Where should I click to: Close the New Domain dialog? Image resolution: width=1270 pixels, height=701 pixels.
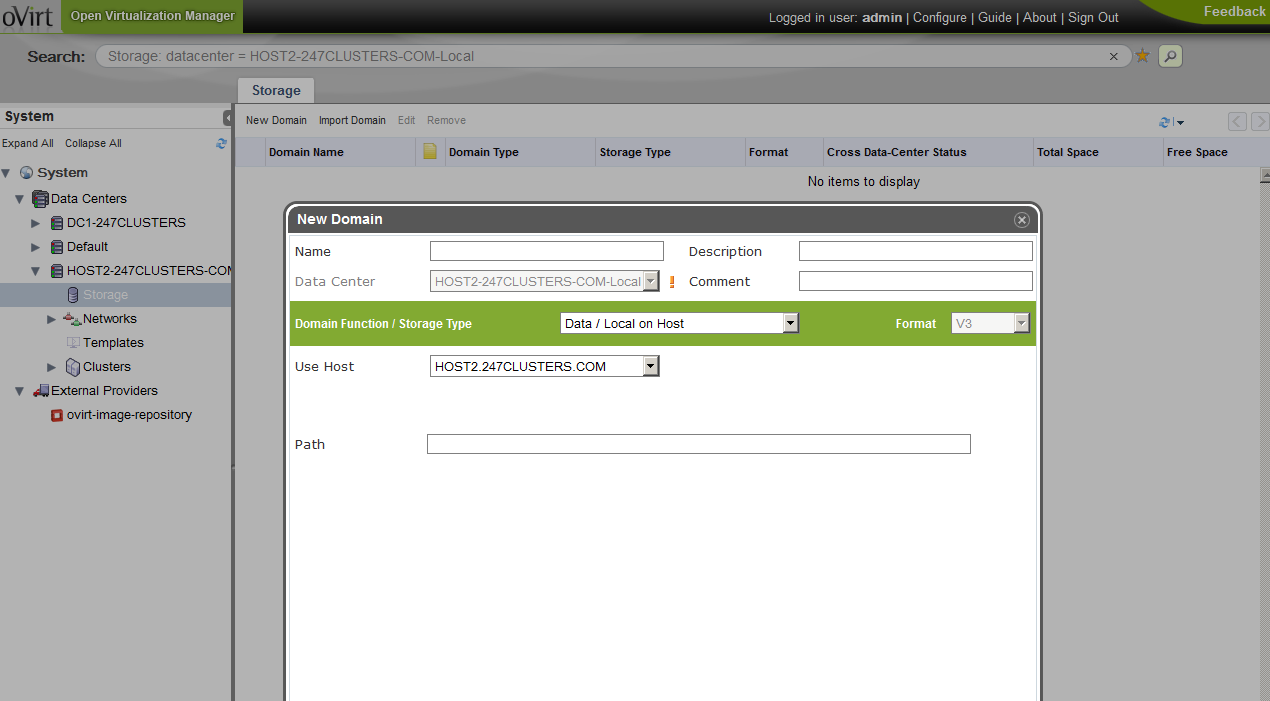(1021, 220)
